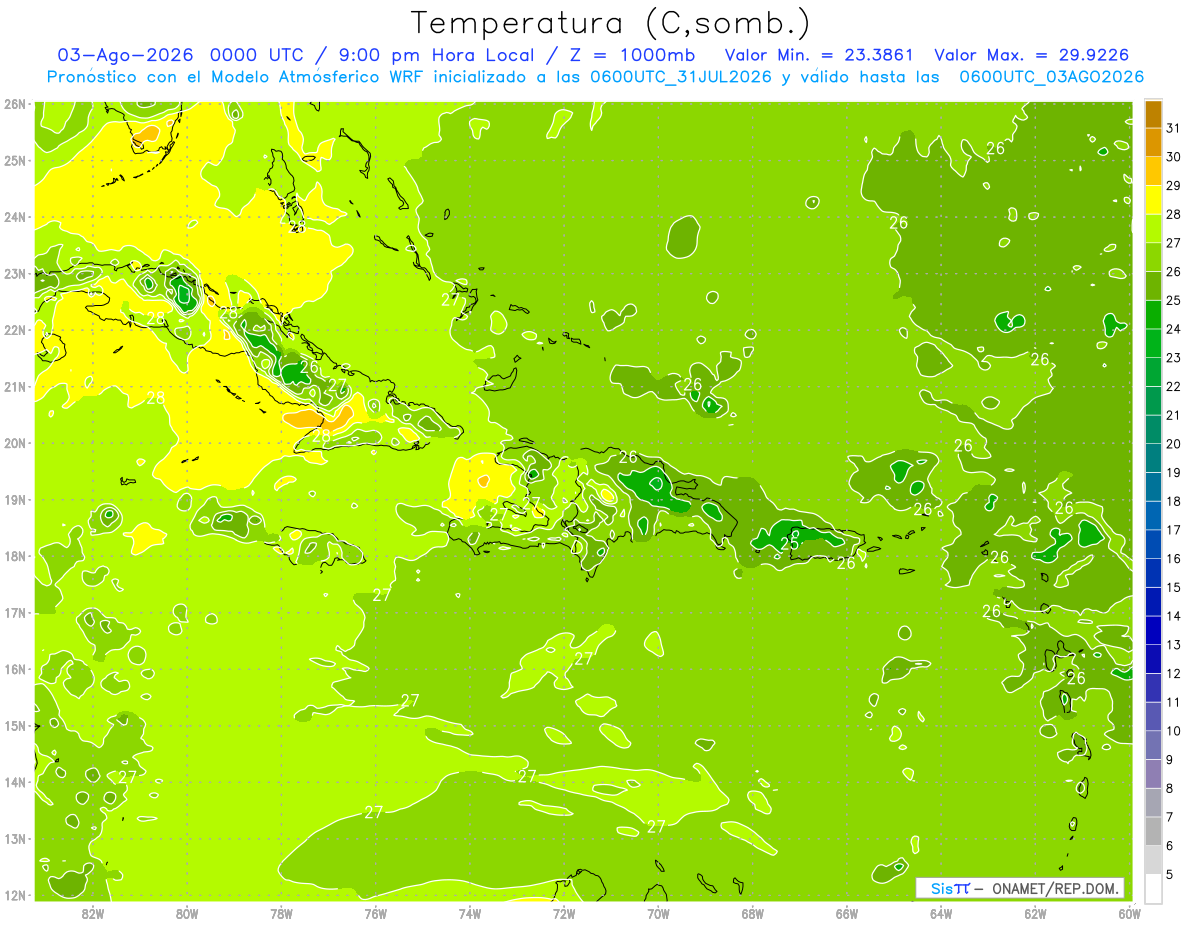
Task: Click the colorbar scale value '14'
Action: (x=1173, y=616)
